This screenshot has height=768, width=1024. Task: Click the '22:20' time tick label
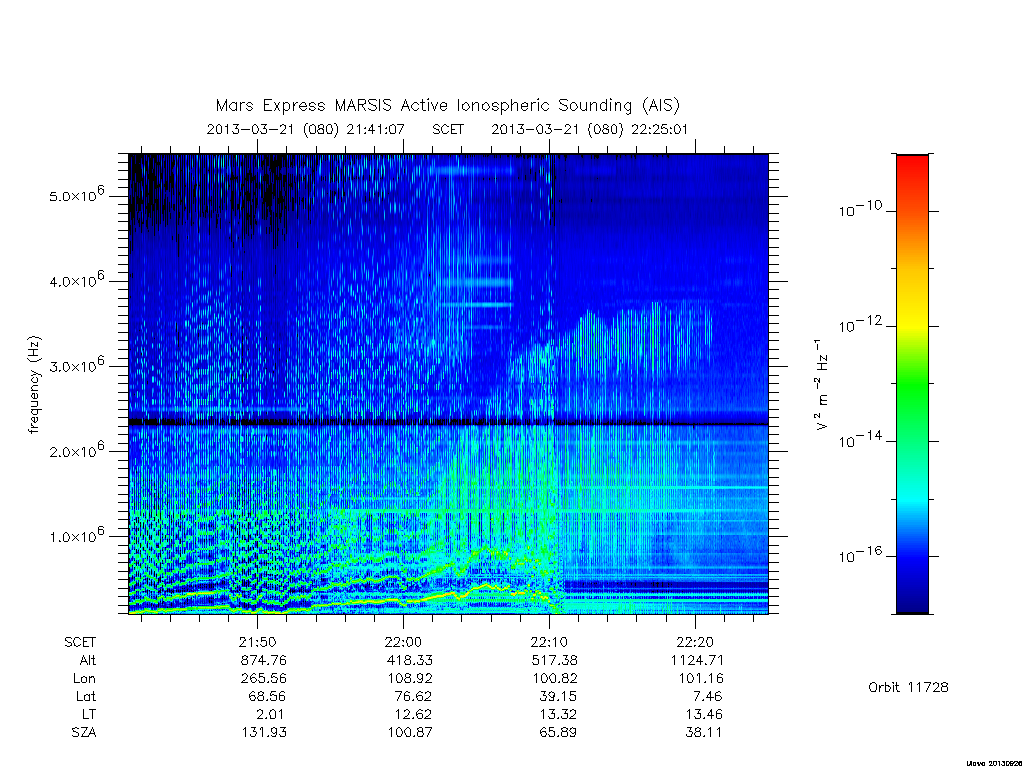click(695, 642)
